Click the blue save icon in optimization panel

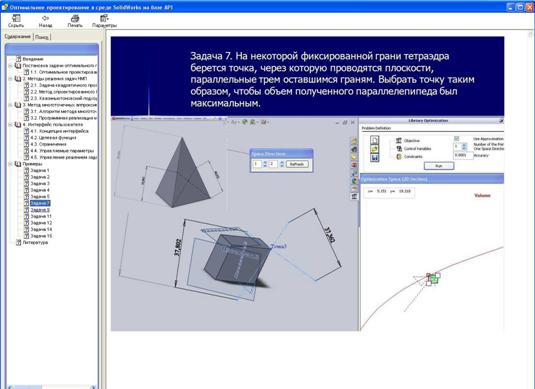coord(375,158)
